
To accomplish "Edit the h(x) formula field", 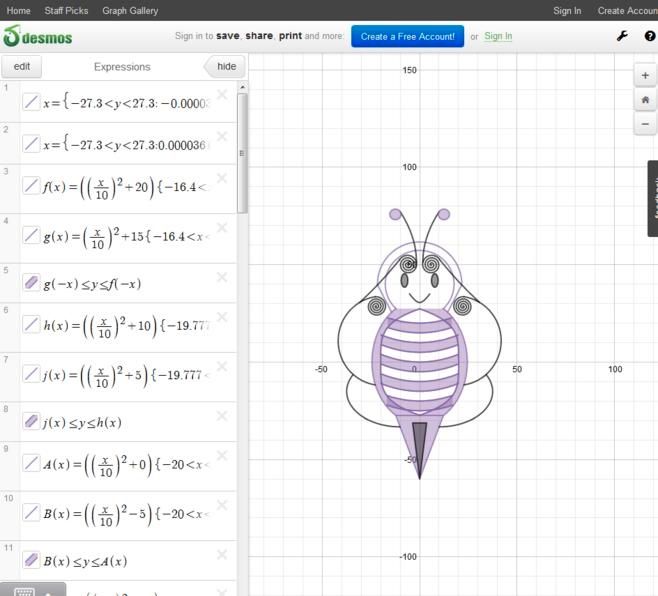I will 125,325.
